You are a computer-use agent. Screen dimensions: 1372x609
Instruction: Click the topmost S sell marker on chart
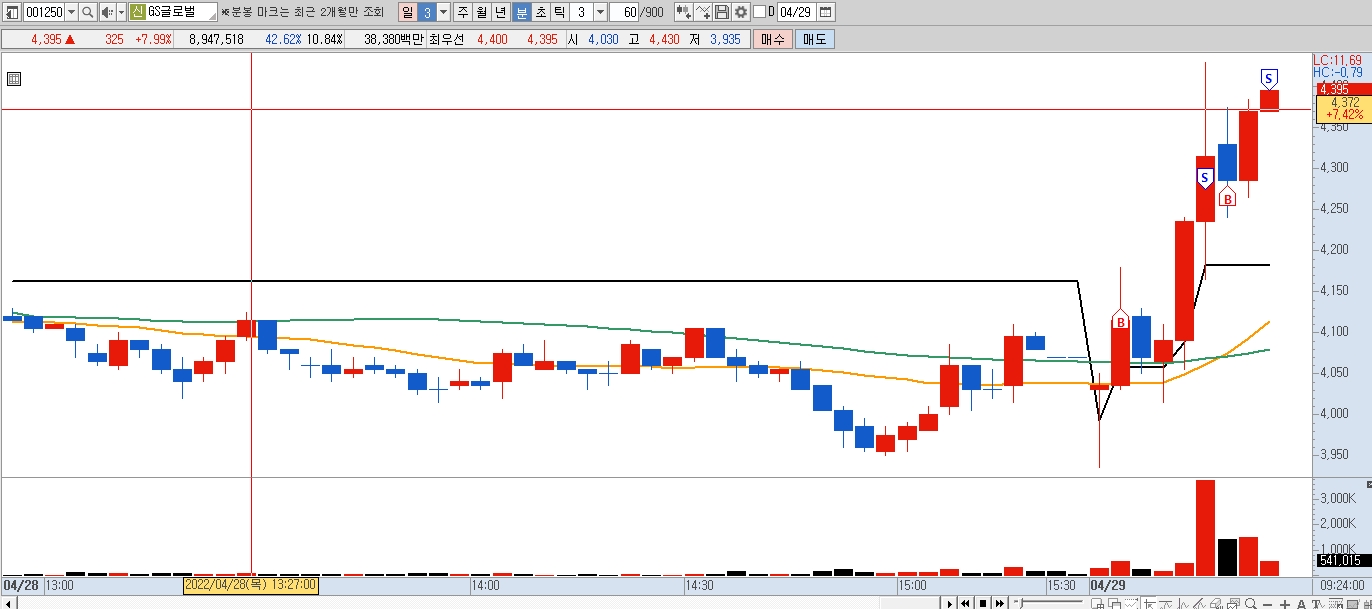(x=1269, y=78)
